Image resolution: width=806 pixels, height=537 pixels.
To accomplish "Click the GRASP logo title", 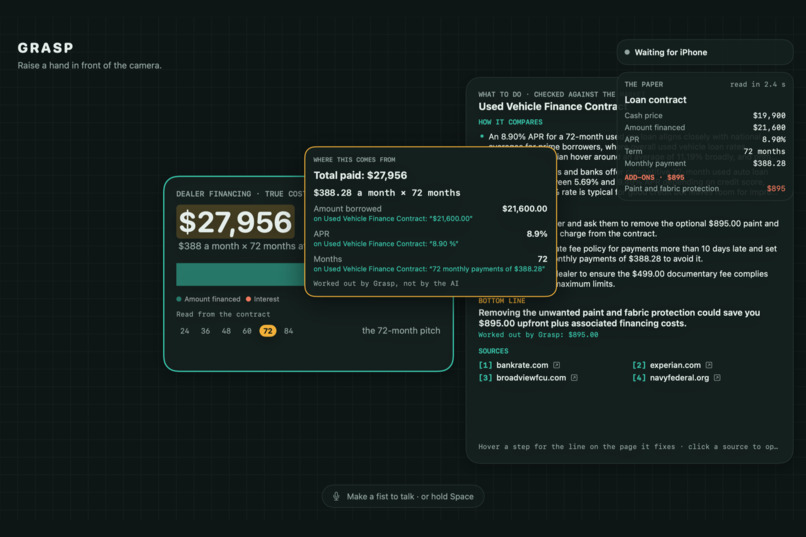I will [45, 48].
